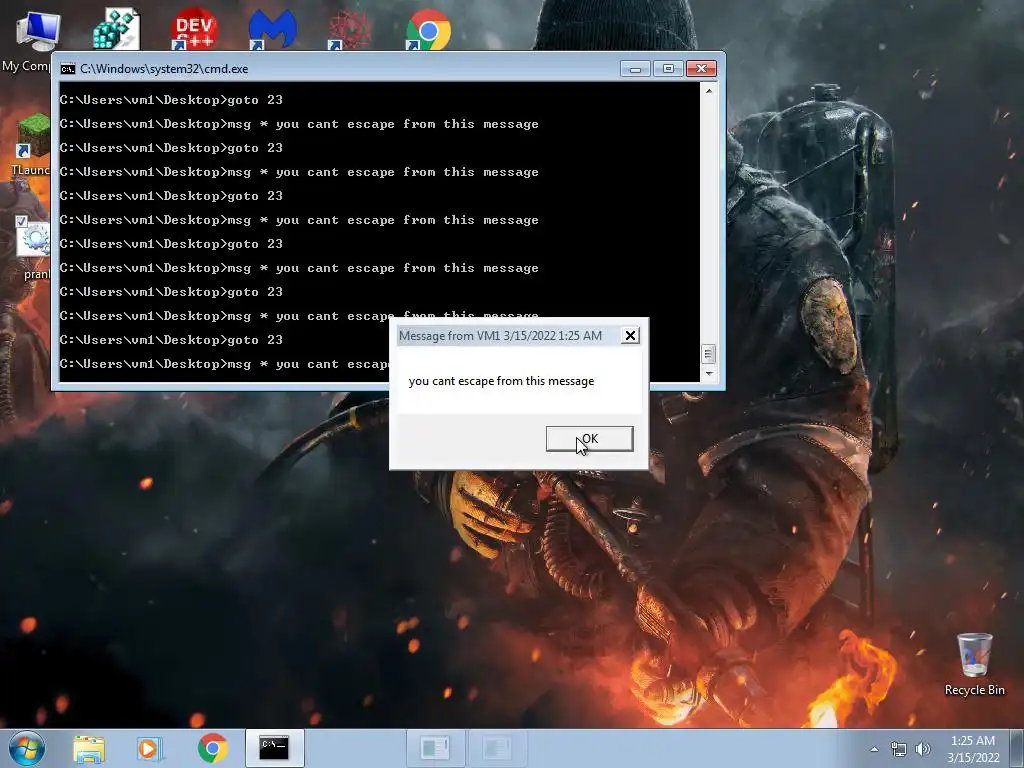Maximize the cmd.exe window
1024x768 pixels.
pyautogui.click(x=668, y=69)
